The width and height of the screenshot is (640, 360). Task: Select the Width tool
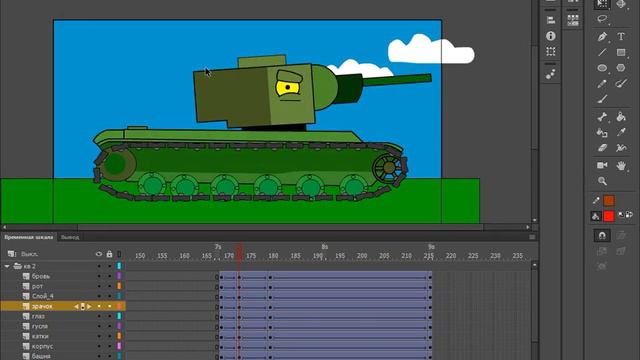pos(621,148)
